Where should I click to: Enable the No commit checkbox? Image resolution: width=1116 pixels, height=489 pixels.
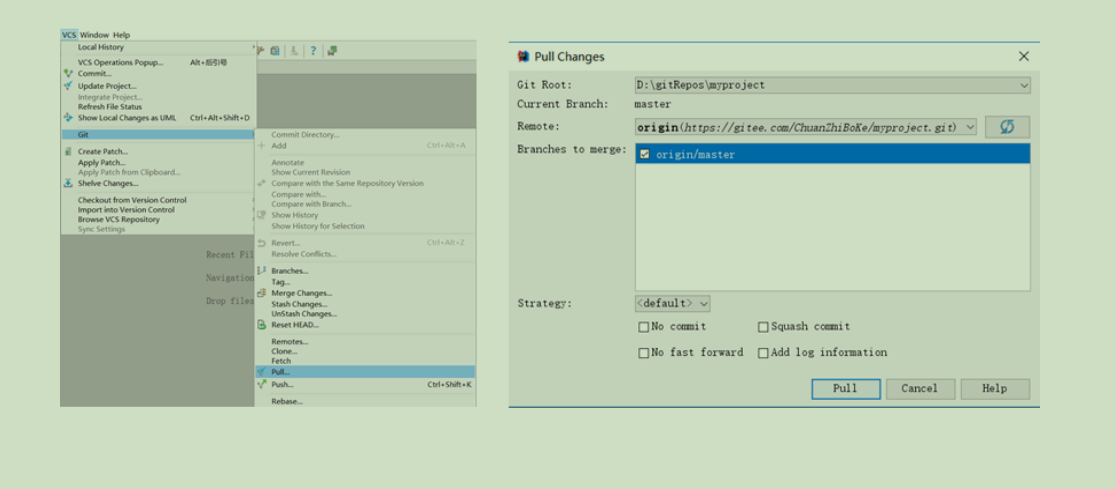tap(644, 327)
